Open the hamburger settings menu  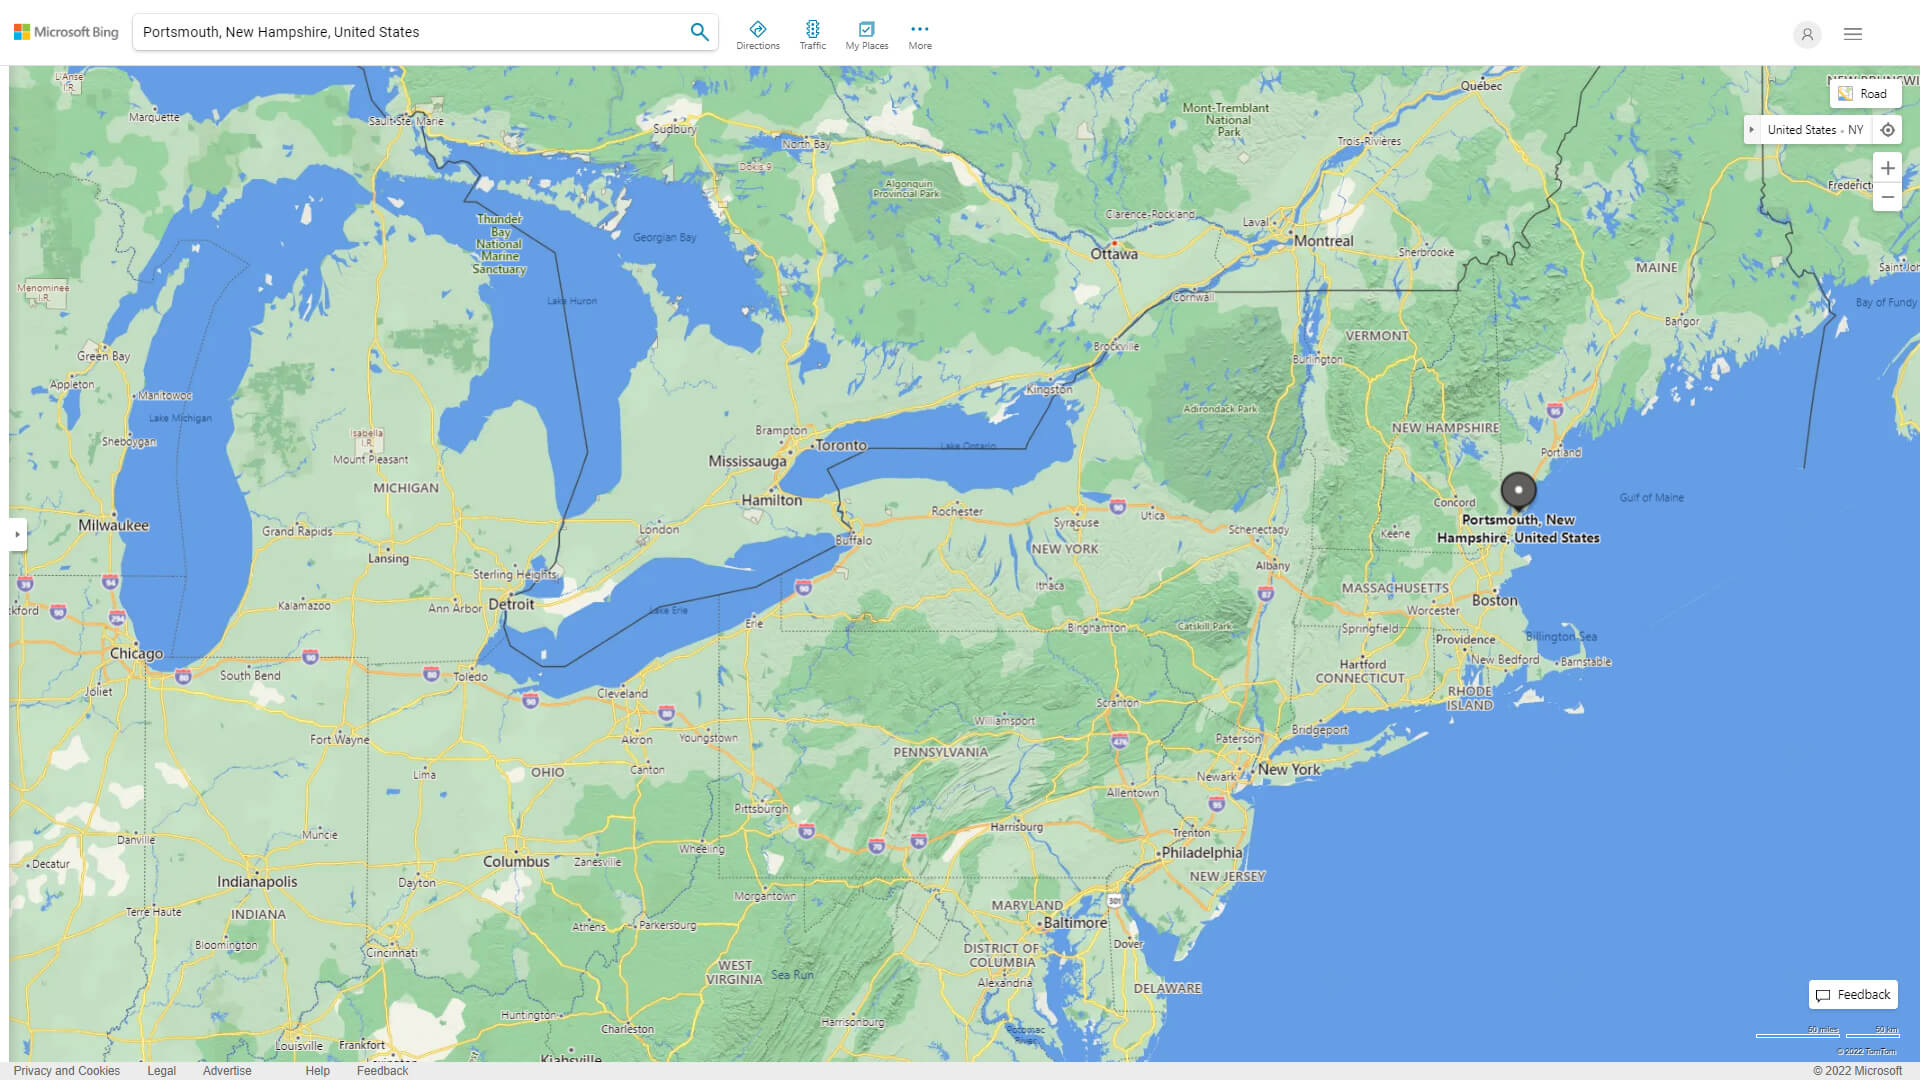point(1853,34)
